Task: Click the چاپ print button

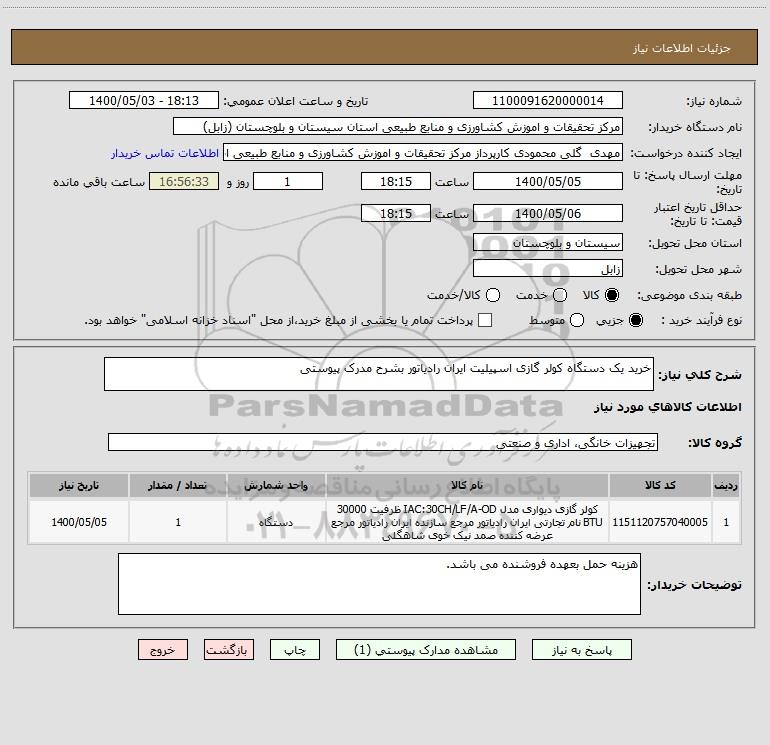Action: pyautogui.click(x=295, y=650)
